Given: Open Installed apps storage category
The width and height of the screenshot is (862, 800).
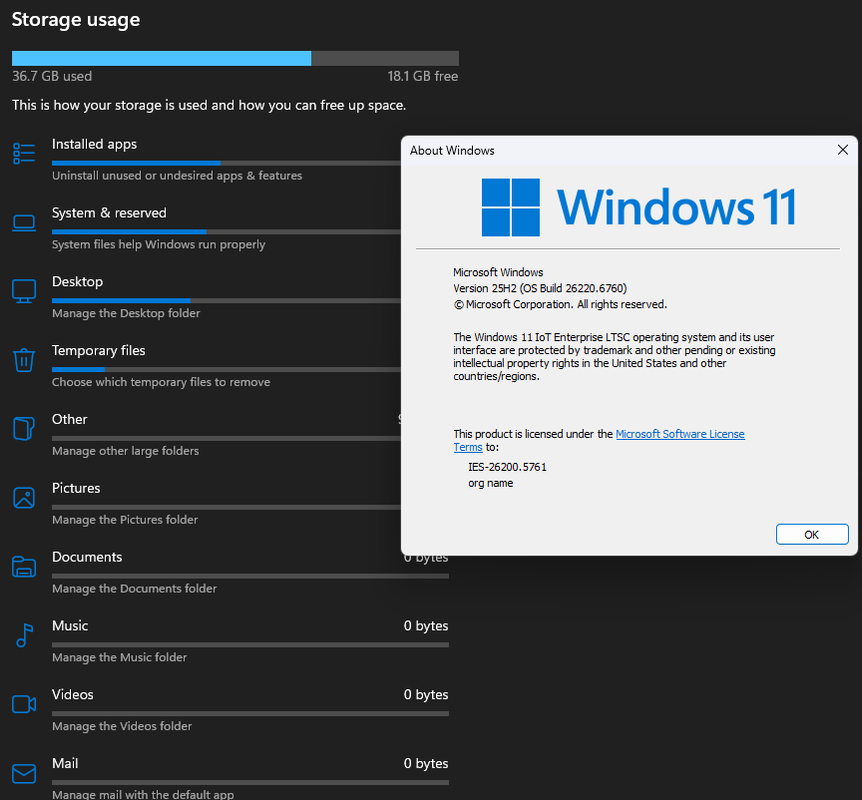Looking at the screenshot, I should pyautogui.click(x=231, y=159).
